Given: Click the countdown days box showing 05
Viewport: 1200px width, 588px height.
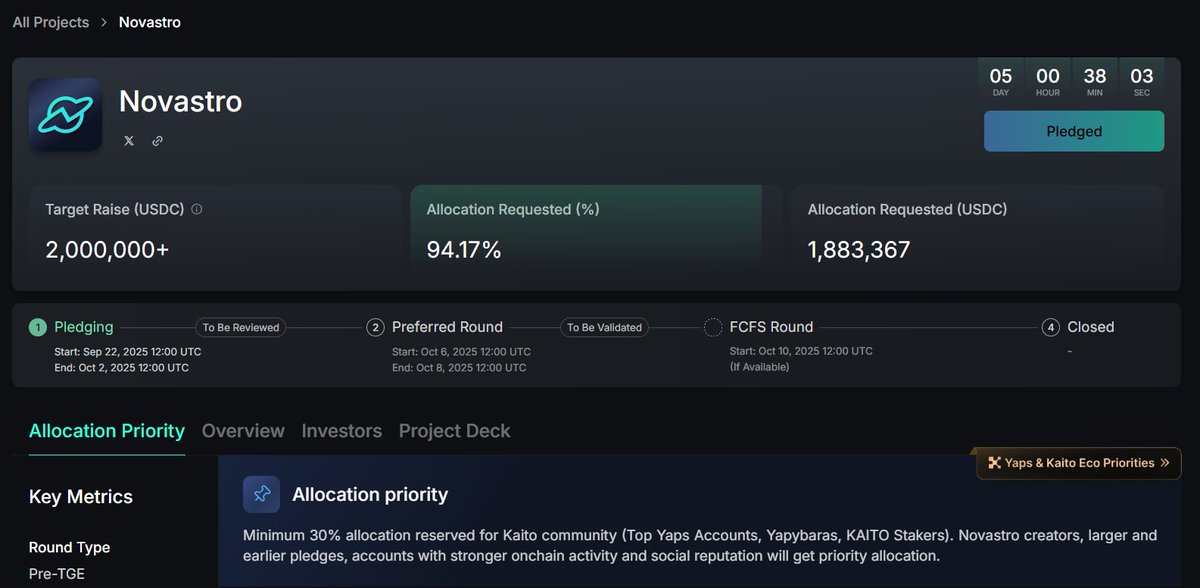Looking at the screenshot, I should 1001,80.
